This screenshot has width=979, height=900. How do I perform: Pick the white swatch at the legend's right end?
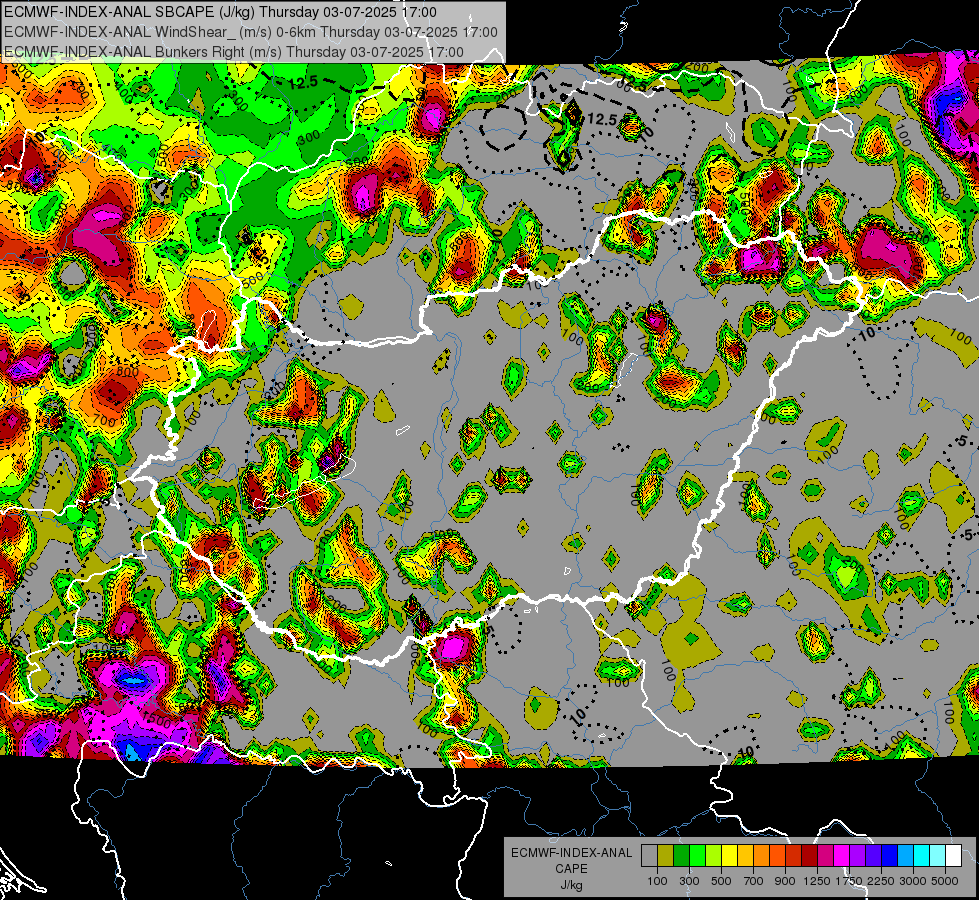(x=954, y=855)
